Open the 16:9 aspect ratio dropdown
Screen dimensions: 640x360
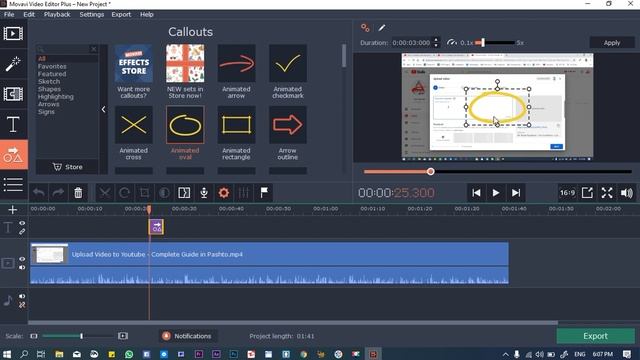click(567, 193)
